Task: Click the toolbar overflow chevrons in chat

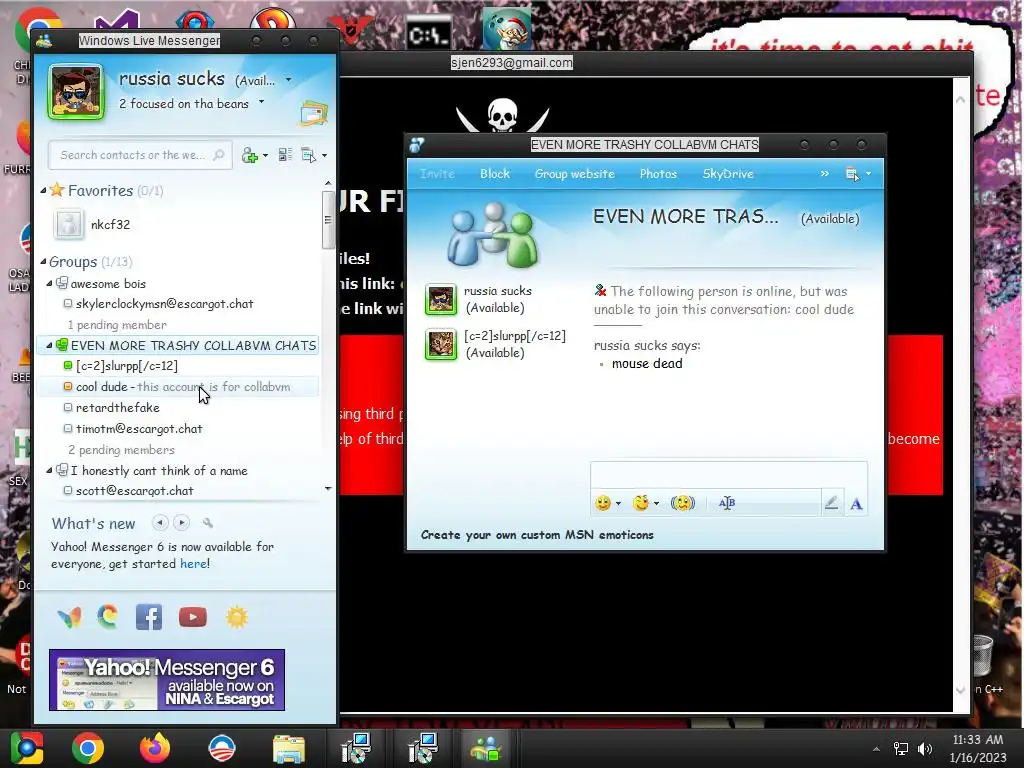Action: tap(824, 173)
